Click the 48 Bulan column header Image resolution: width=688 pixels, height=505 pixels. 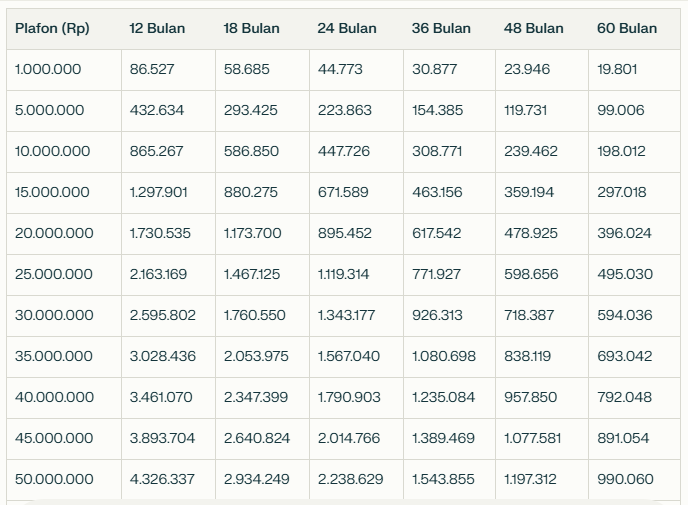534,28
